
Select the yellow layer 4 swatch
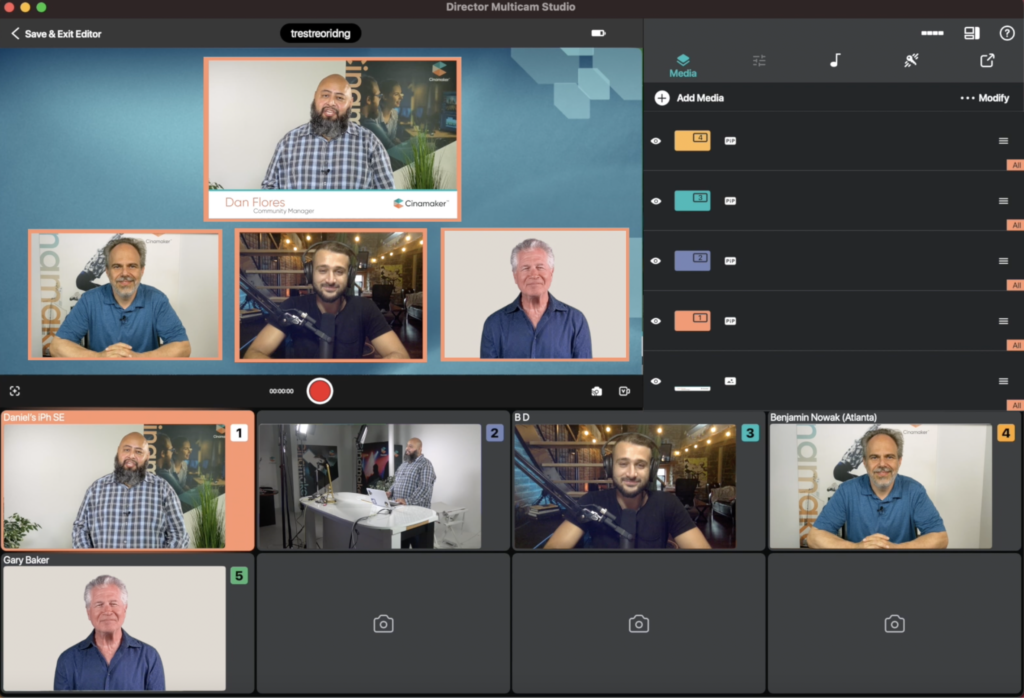coord(692,140)
